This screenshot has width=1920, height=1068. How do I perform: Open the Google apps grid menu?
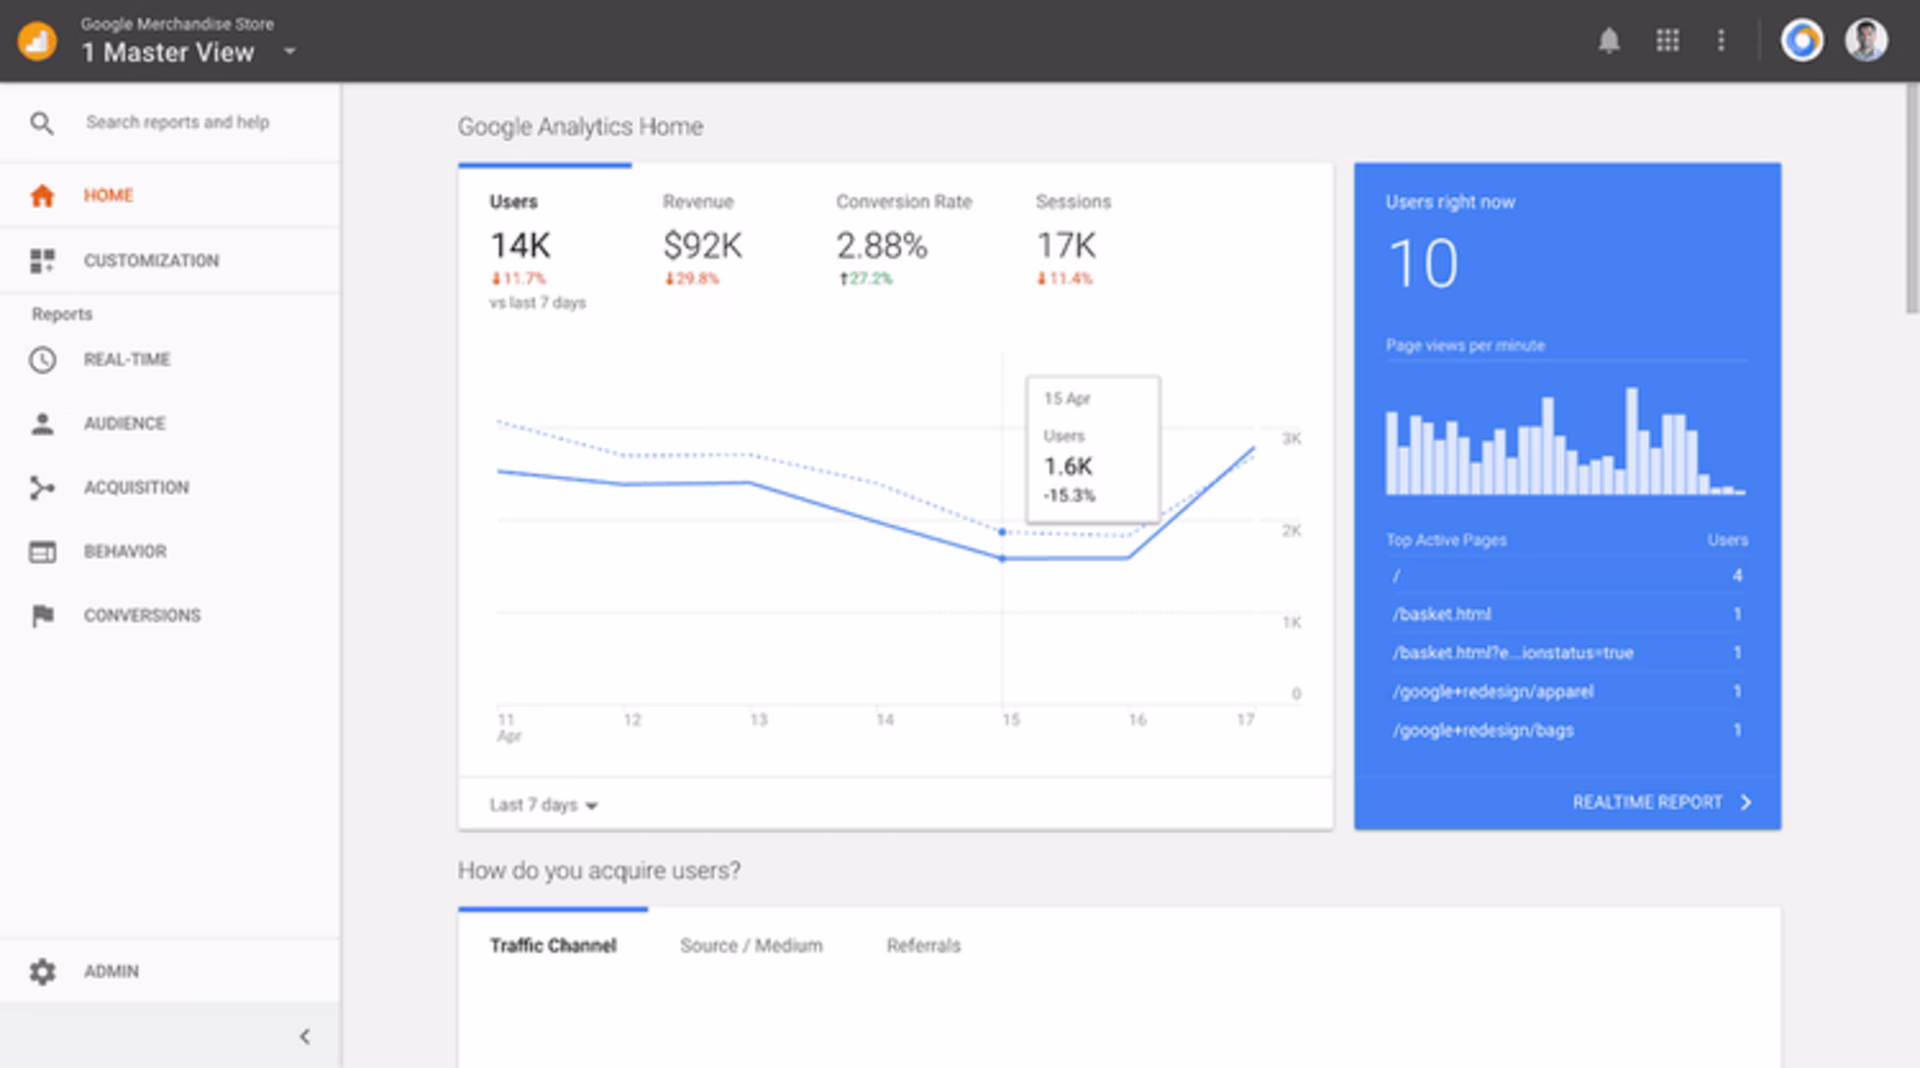coord(1668,41)
